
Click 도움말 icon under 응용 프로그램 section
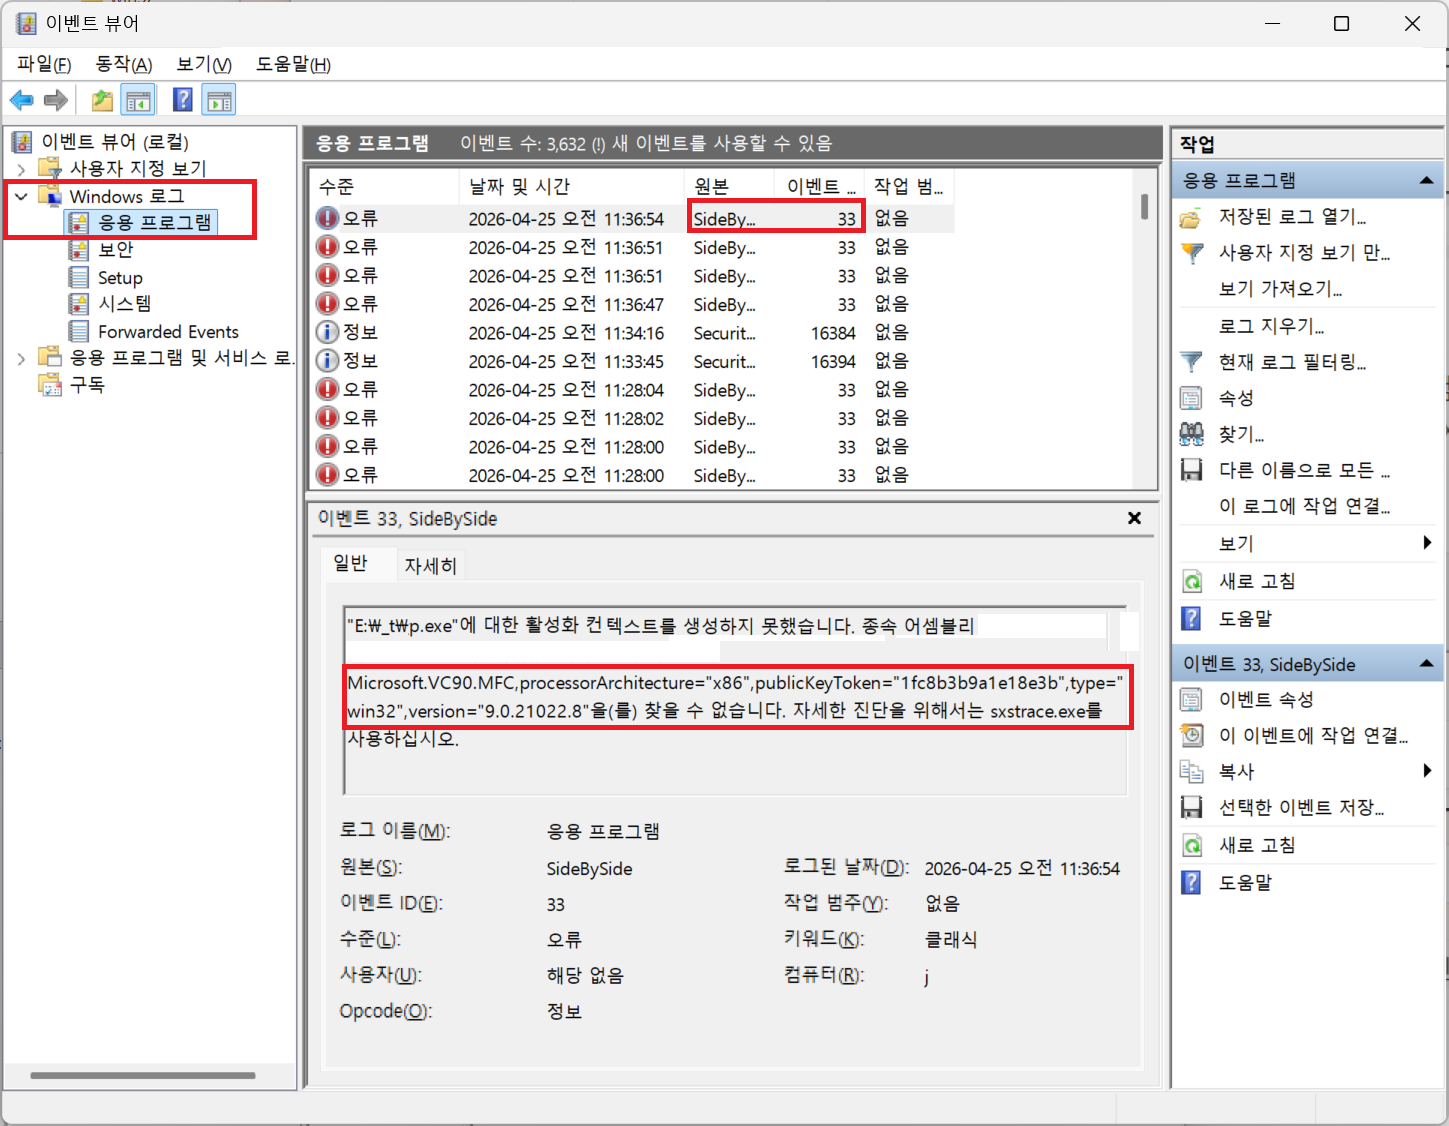pos(1191,618)
